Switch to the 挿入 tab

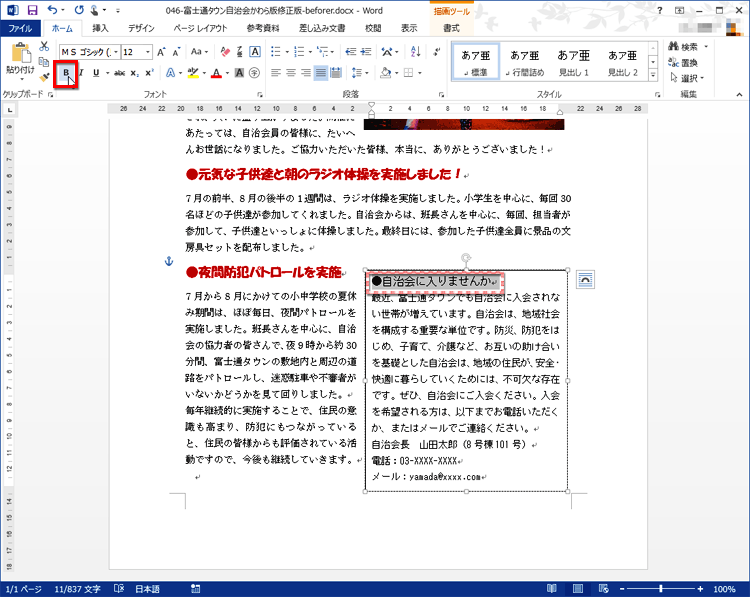[x=100, y=28]
